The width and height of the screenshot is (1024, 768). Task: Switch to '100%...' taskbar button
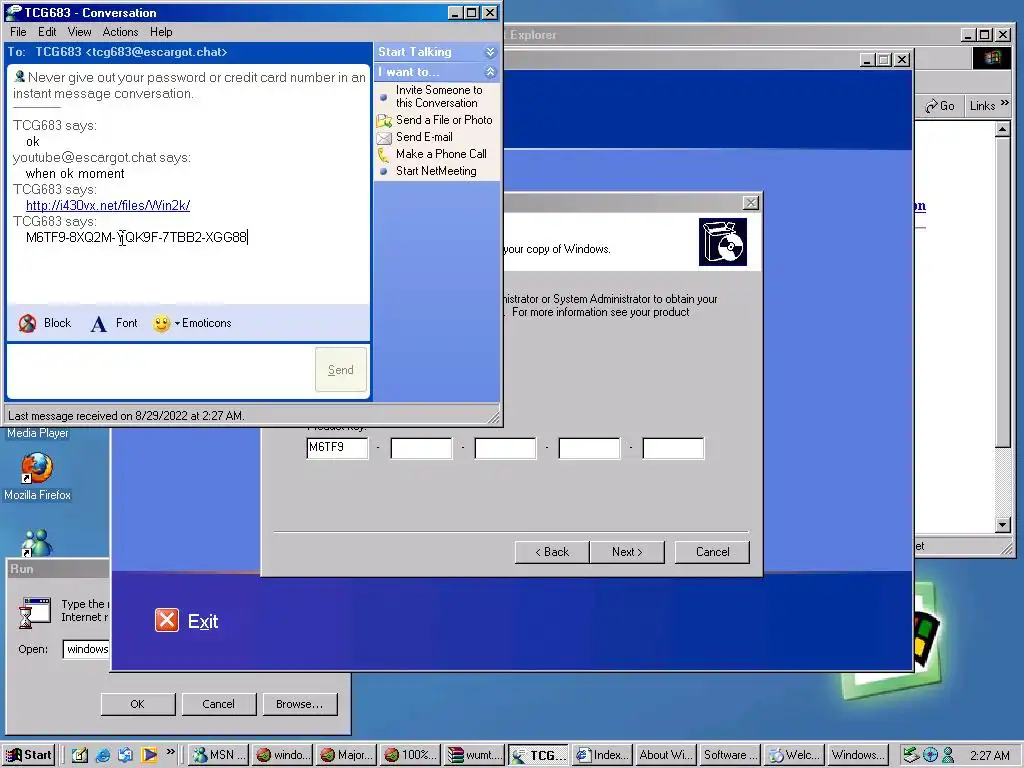[411, 755]
